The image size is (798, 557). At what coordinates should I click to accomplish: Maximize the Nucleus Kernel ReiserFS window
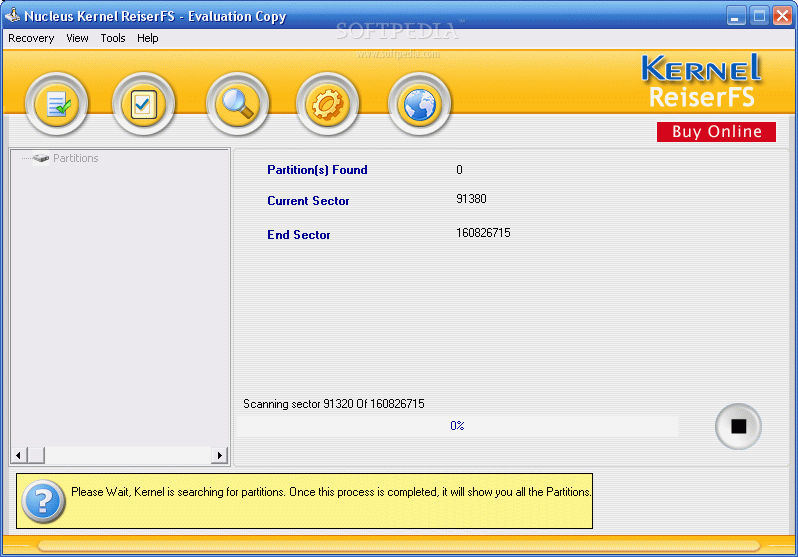[x=759, y=16]
